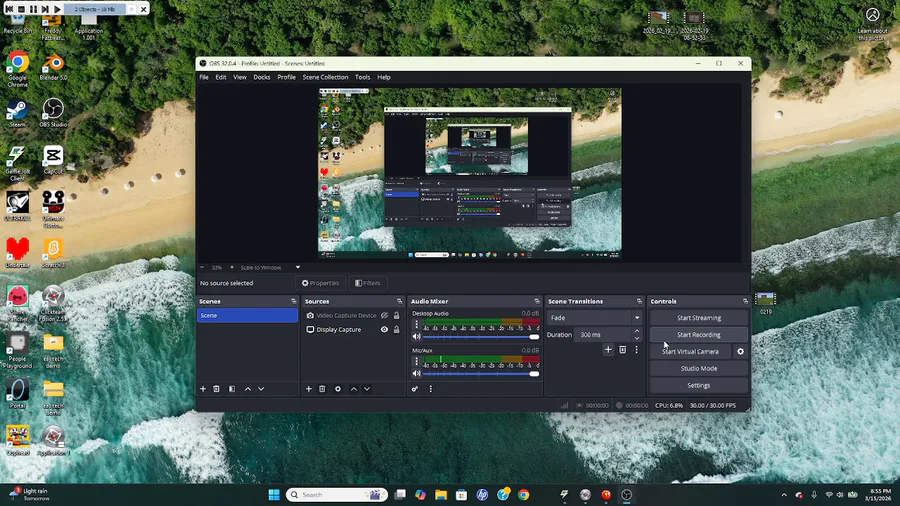
Task: Open the Scene Collection menu
Action: pyautogui.click(x=325, y=77)
